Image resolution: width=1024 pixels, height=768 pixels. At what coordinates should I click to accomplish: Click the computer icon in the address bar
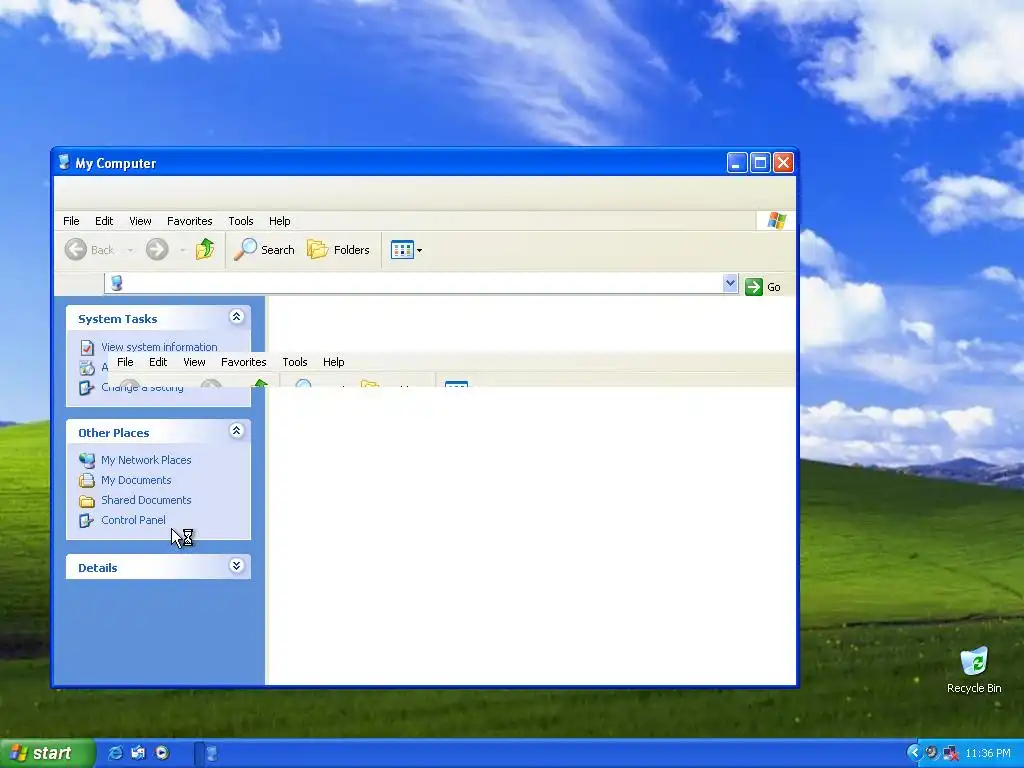(x=117, y=283)
